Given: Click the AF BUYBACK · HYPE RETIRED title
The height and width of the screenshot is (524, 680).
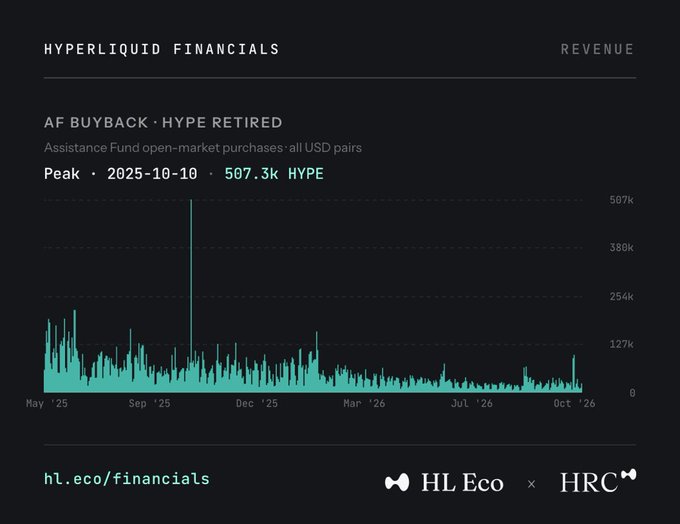Looking at the screenshot, I should point(163,122).
